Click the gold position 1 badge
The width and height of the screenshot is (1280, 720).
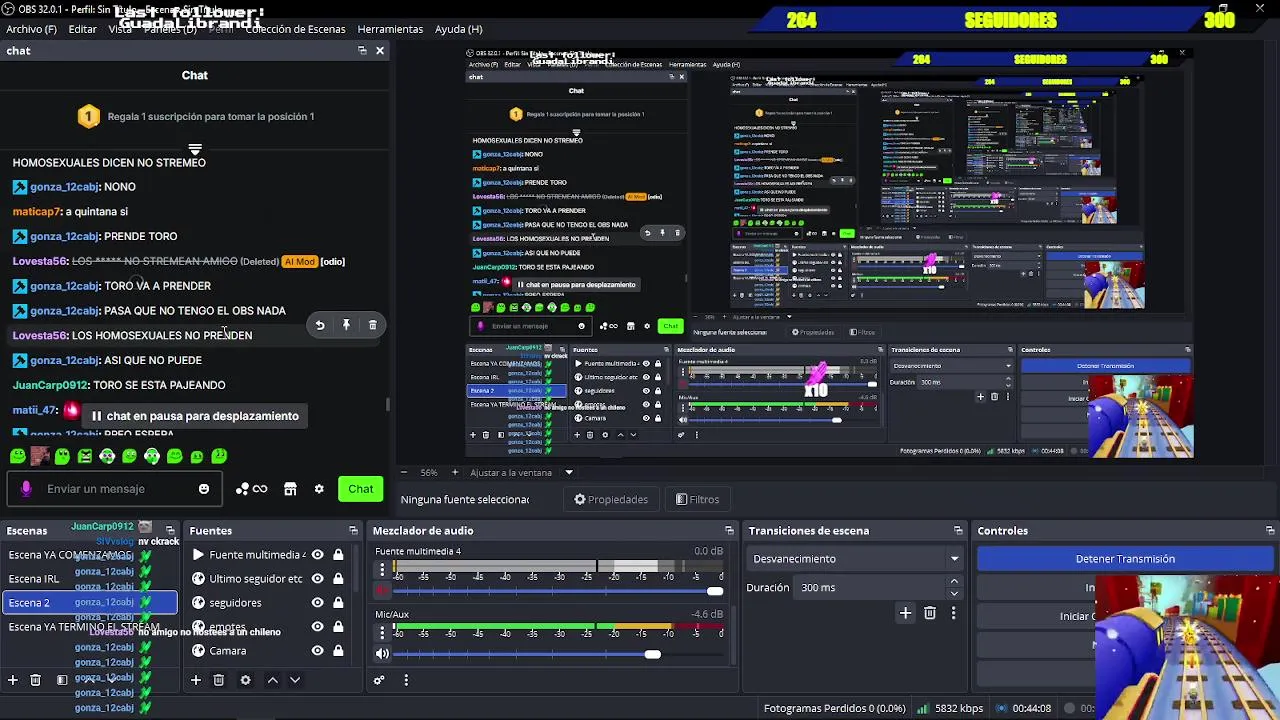pos(88,116)
